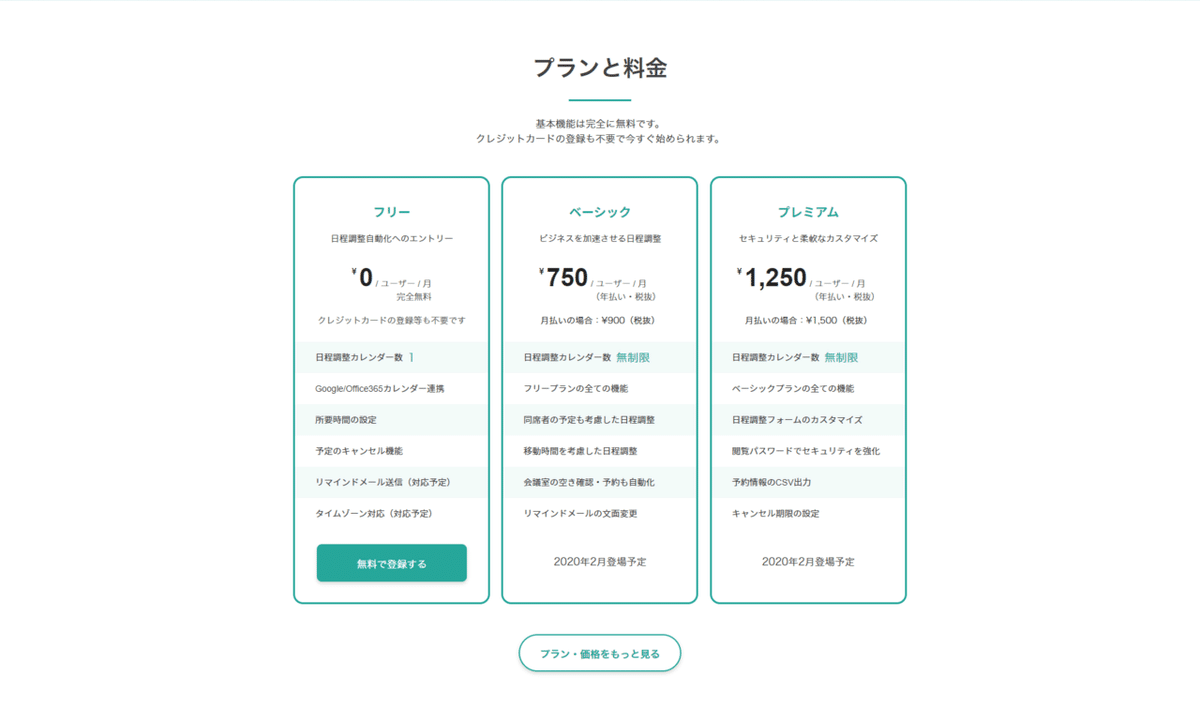The image size is (1200, 706).
Task: Click 2020年2月登場予定 under the プレミアム plan
Action: [x=807, y=562]
